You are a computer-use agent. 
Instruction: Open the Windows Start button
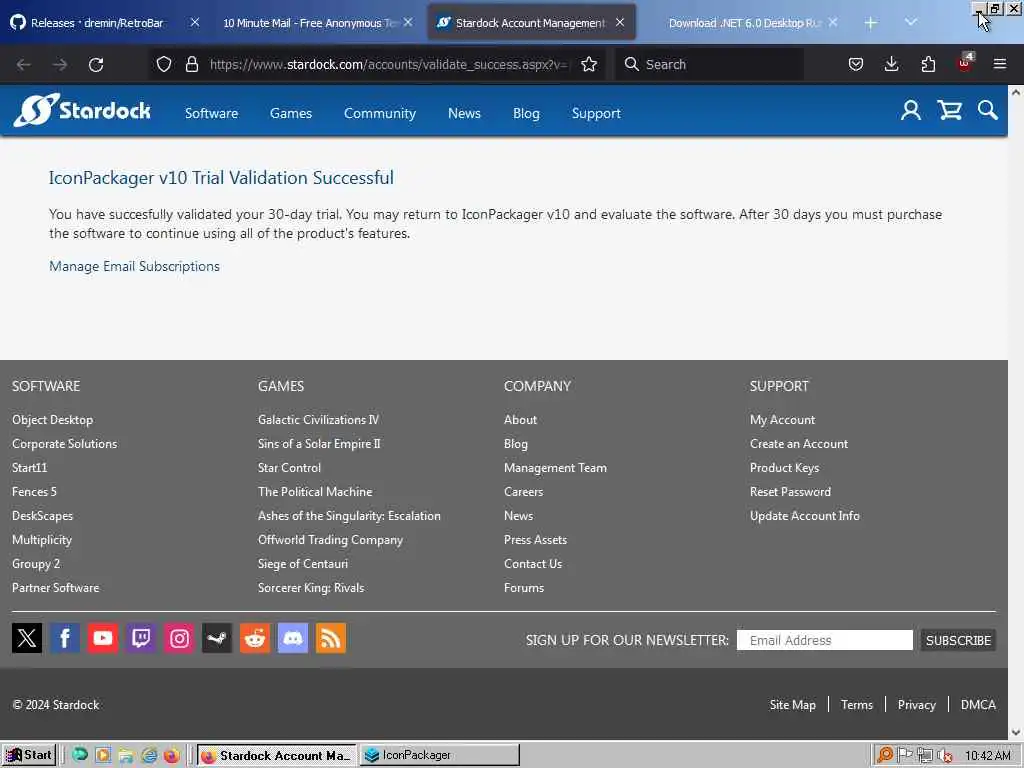(29, 755)
